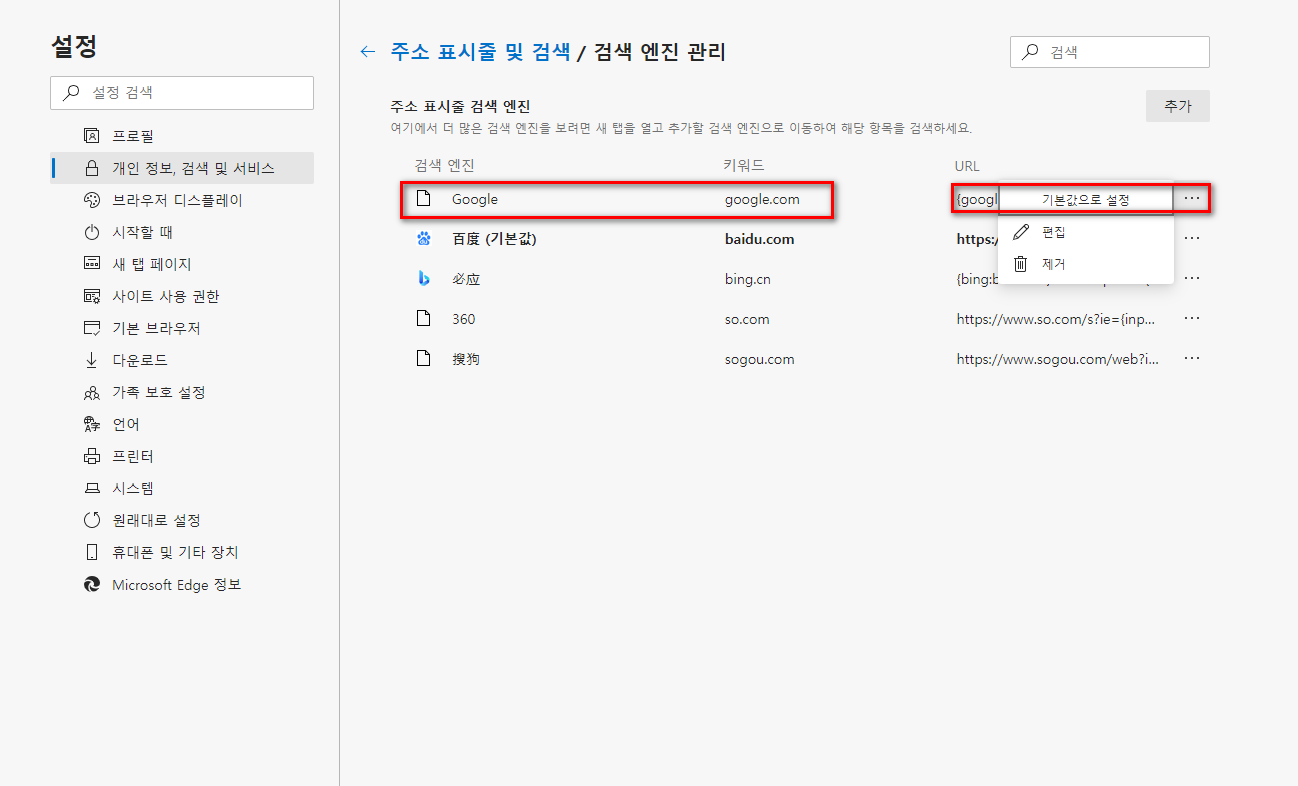Click the 검색 엔진 column header

click(445, 165)
